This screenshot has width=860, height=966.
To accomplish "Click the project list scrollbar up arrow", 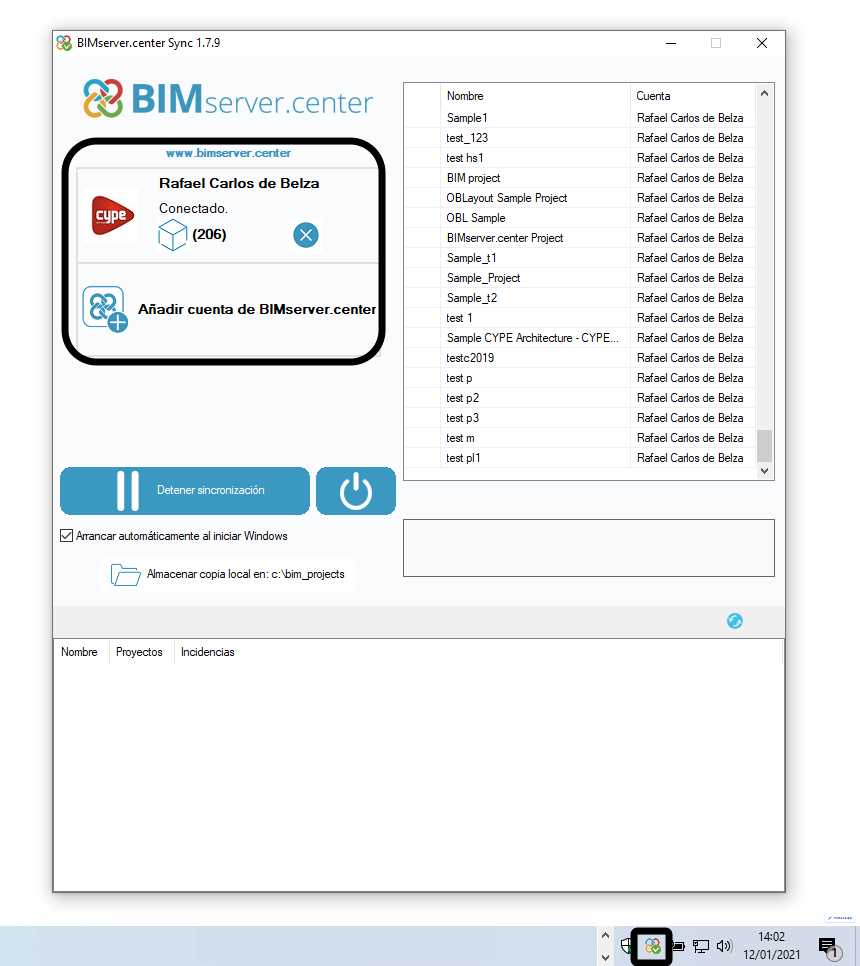I will click(x=765, y=93).
